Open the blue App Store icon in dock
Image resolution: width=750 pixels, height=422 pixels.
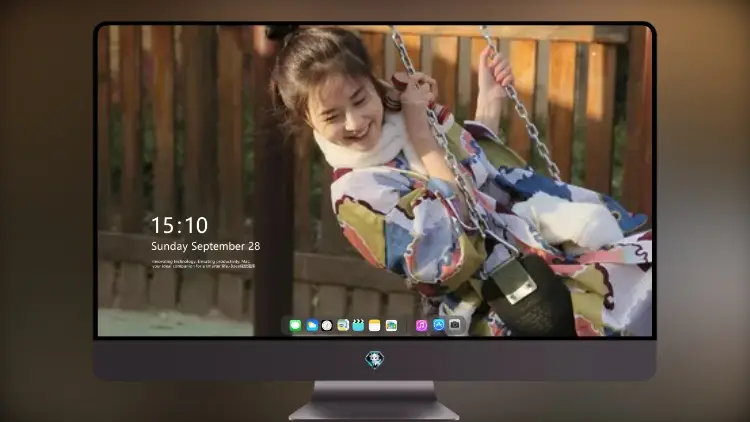(x=438, y=325)
